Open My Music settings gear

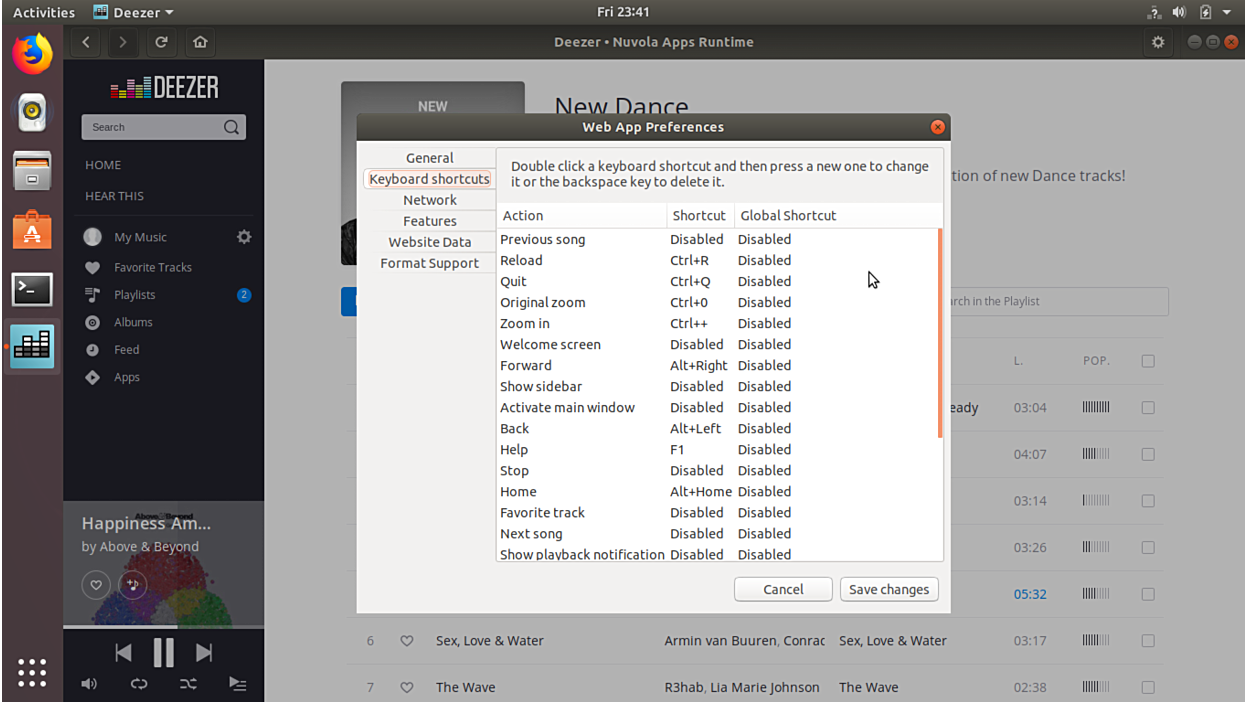[244, 237]
